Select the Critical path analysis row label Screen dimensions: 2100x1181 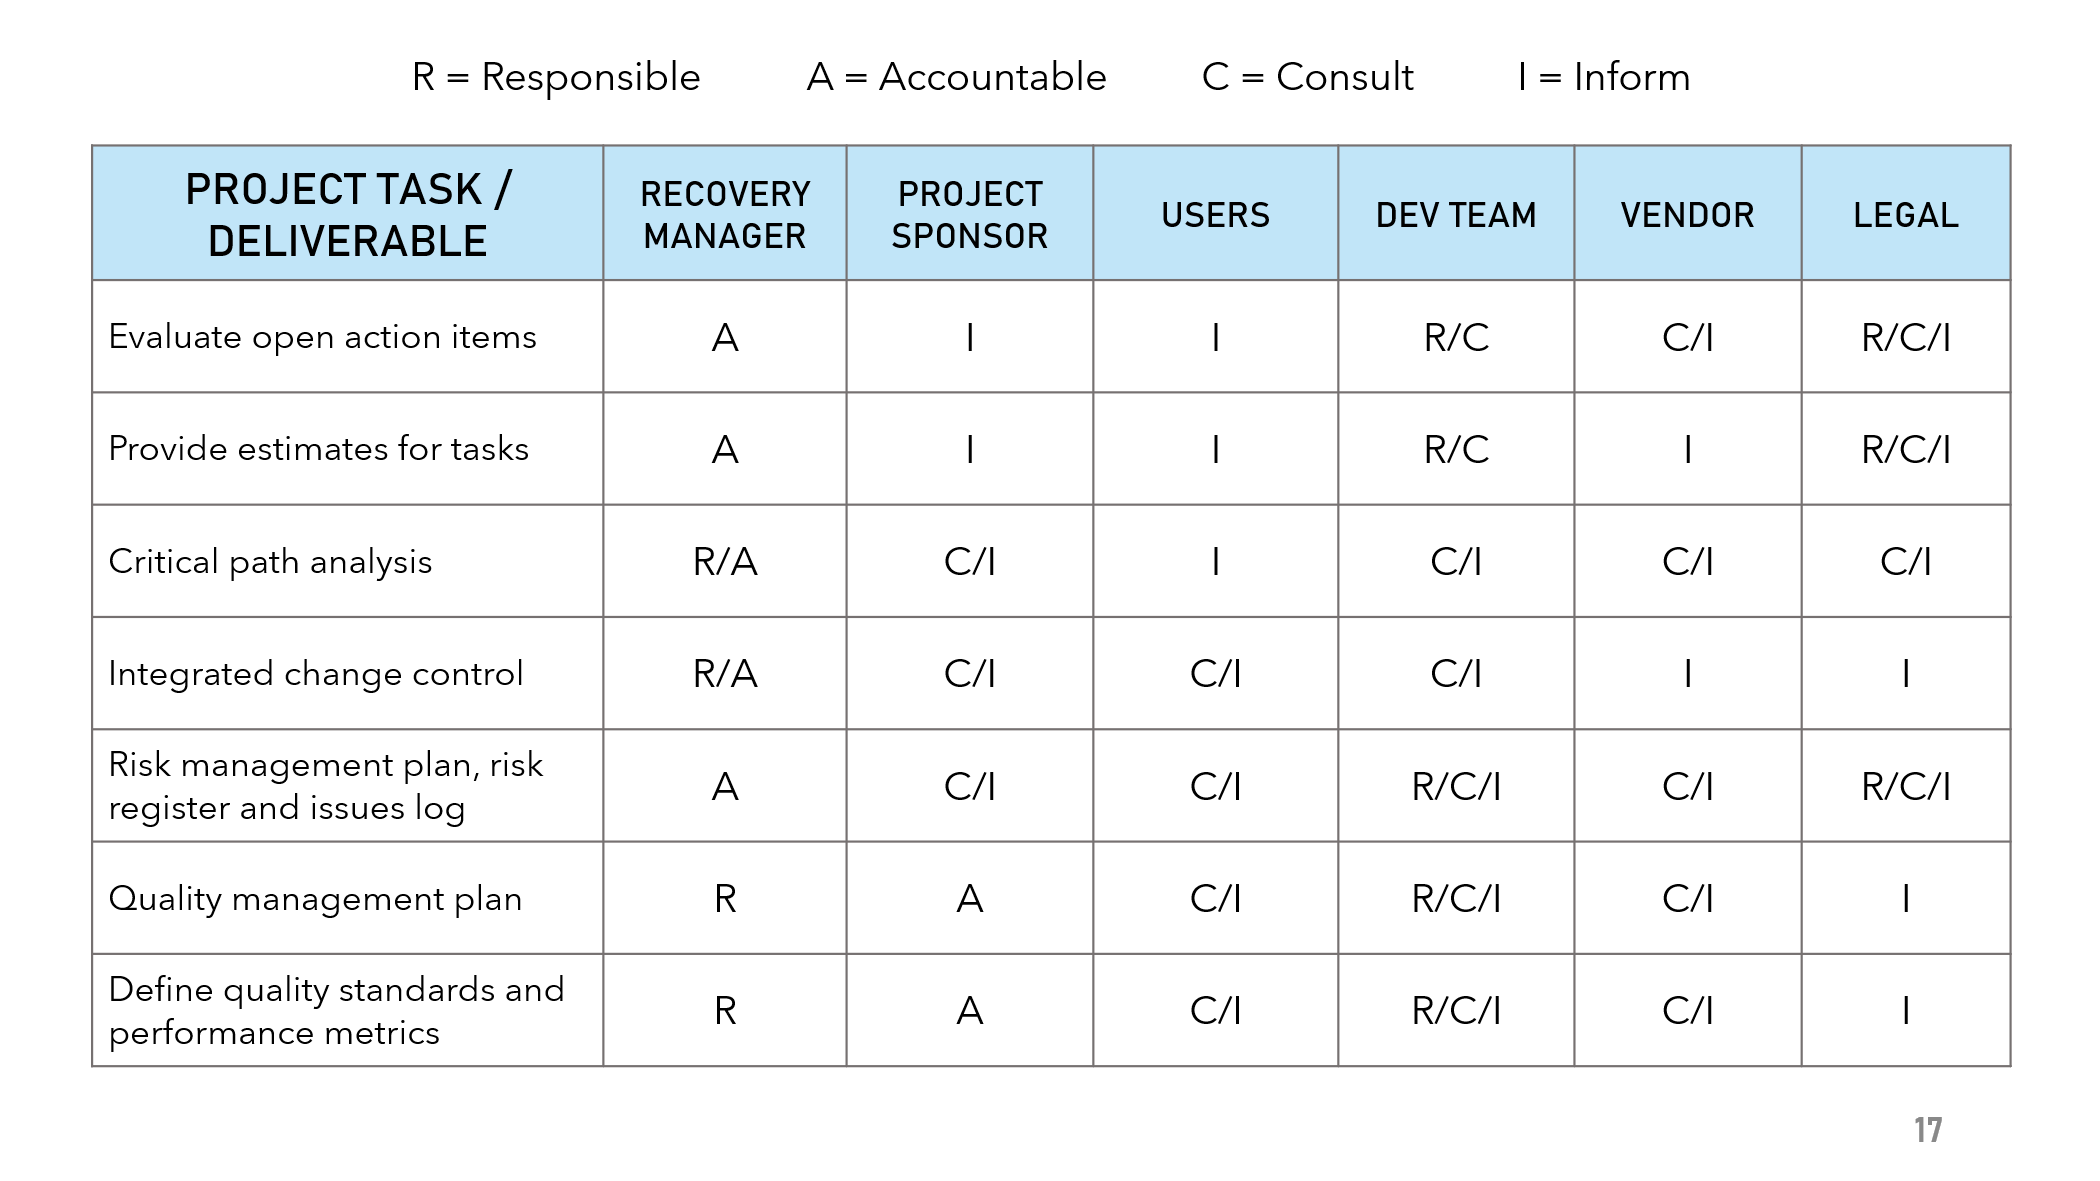pos(270,561)
